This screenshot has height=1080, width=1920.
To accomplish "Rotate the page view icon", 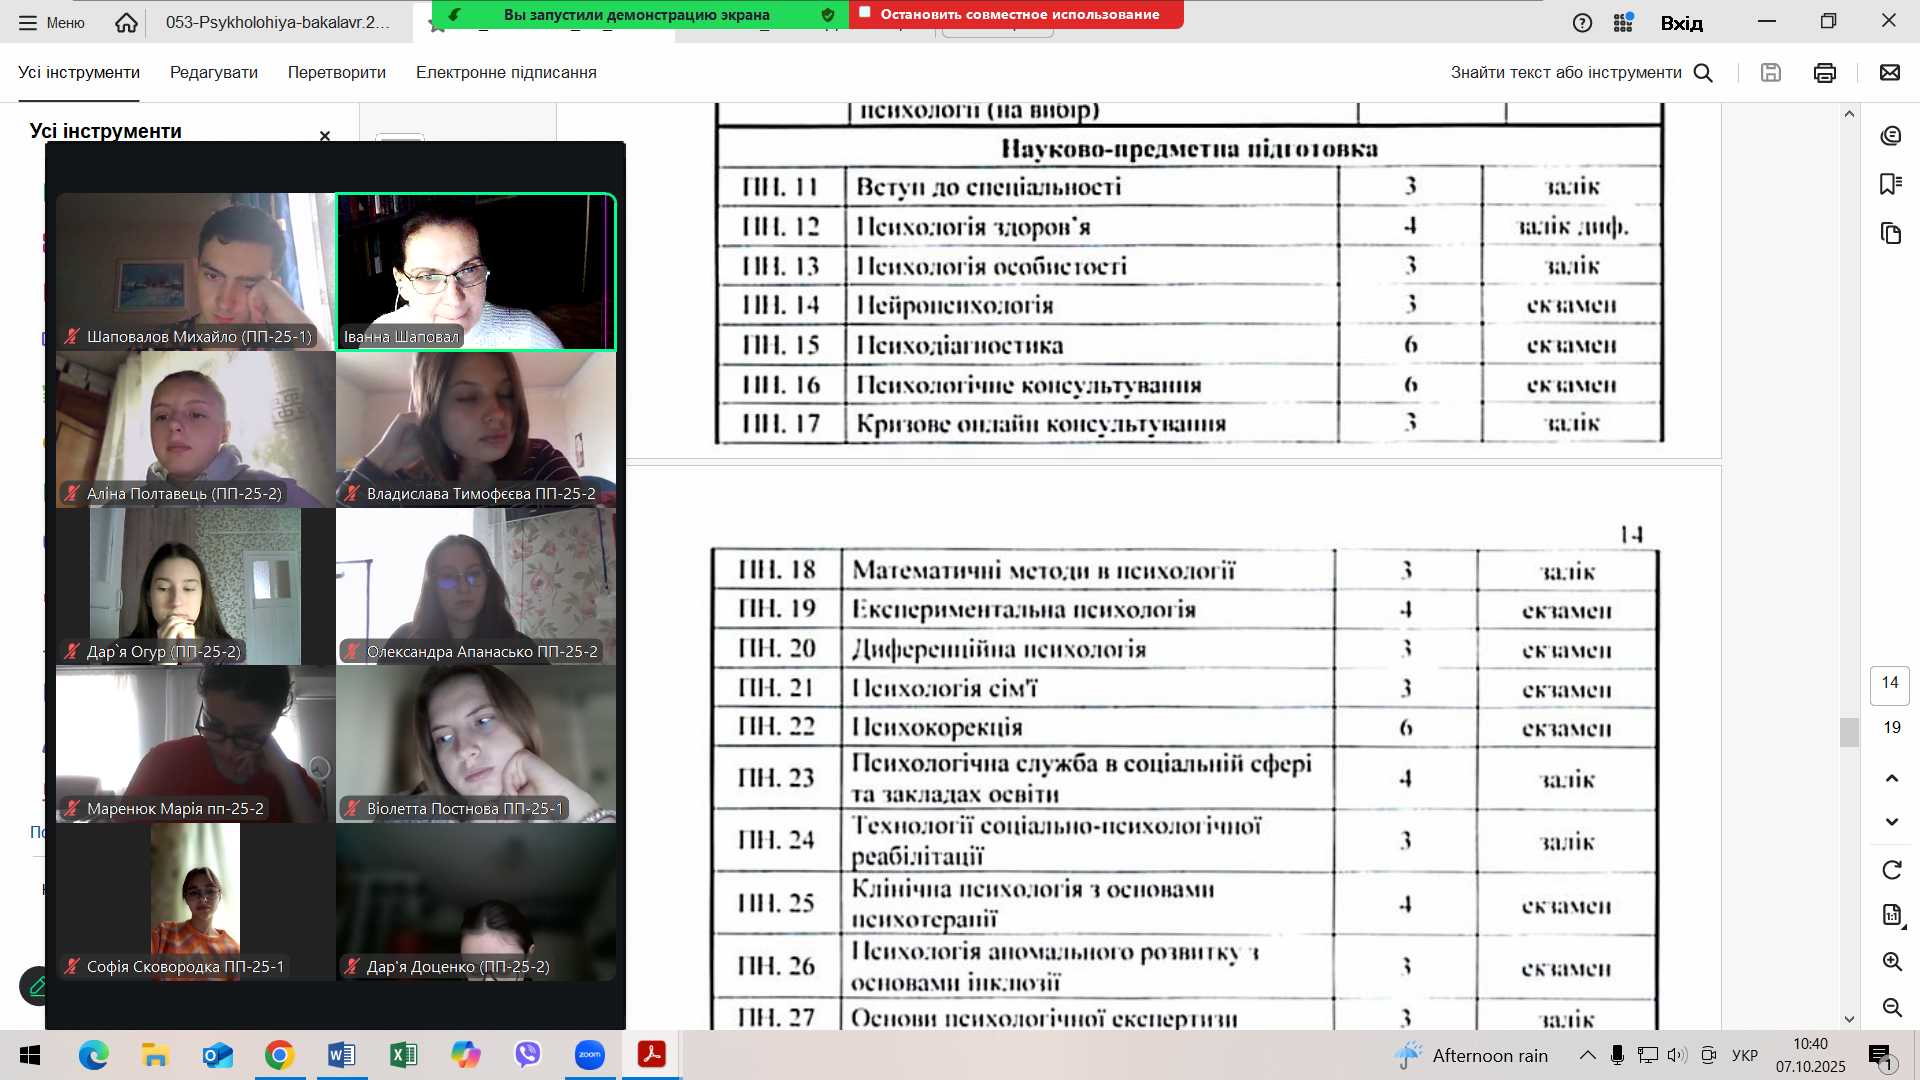I will click(1892, 870).
